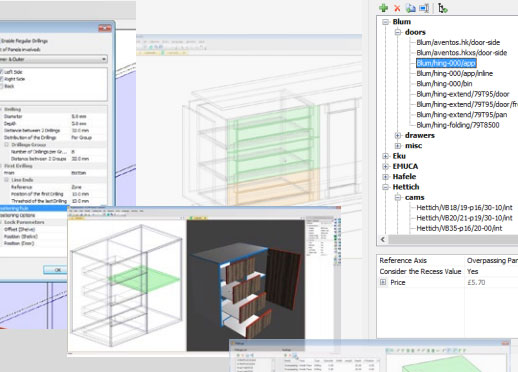Click the Yes value for Recess

click(473, 271)
